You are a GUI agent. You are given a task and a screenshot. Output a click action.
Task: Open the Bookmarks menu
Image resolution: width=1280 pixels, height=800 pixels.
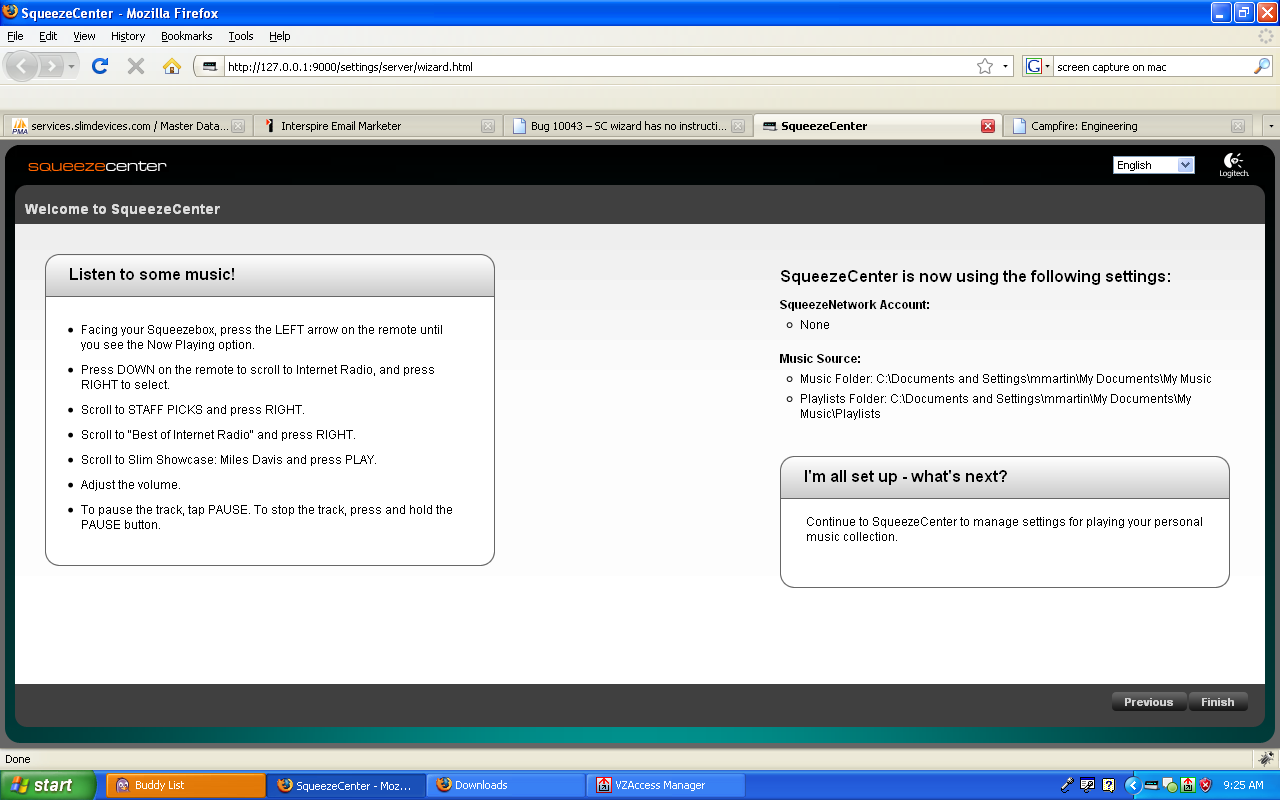coord(186,36)
